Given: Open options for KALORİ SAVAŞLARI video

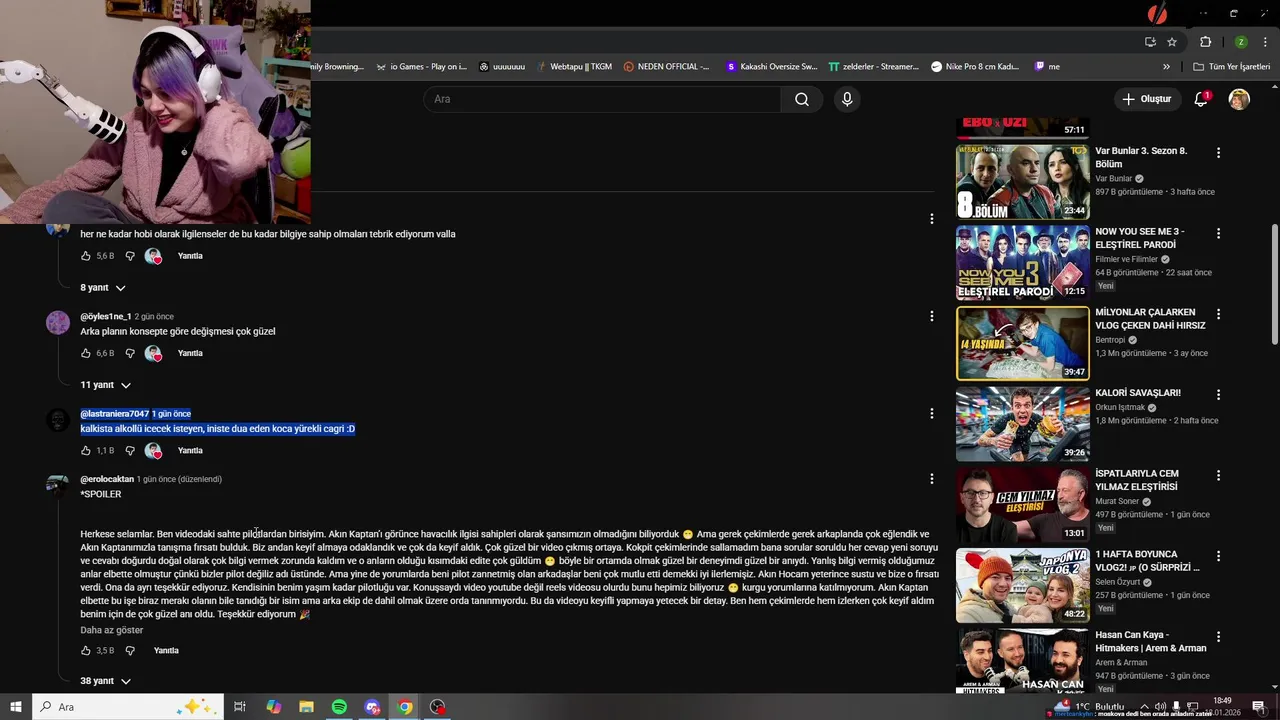Looking at the screenshot, I should pos(1218,395).
